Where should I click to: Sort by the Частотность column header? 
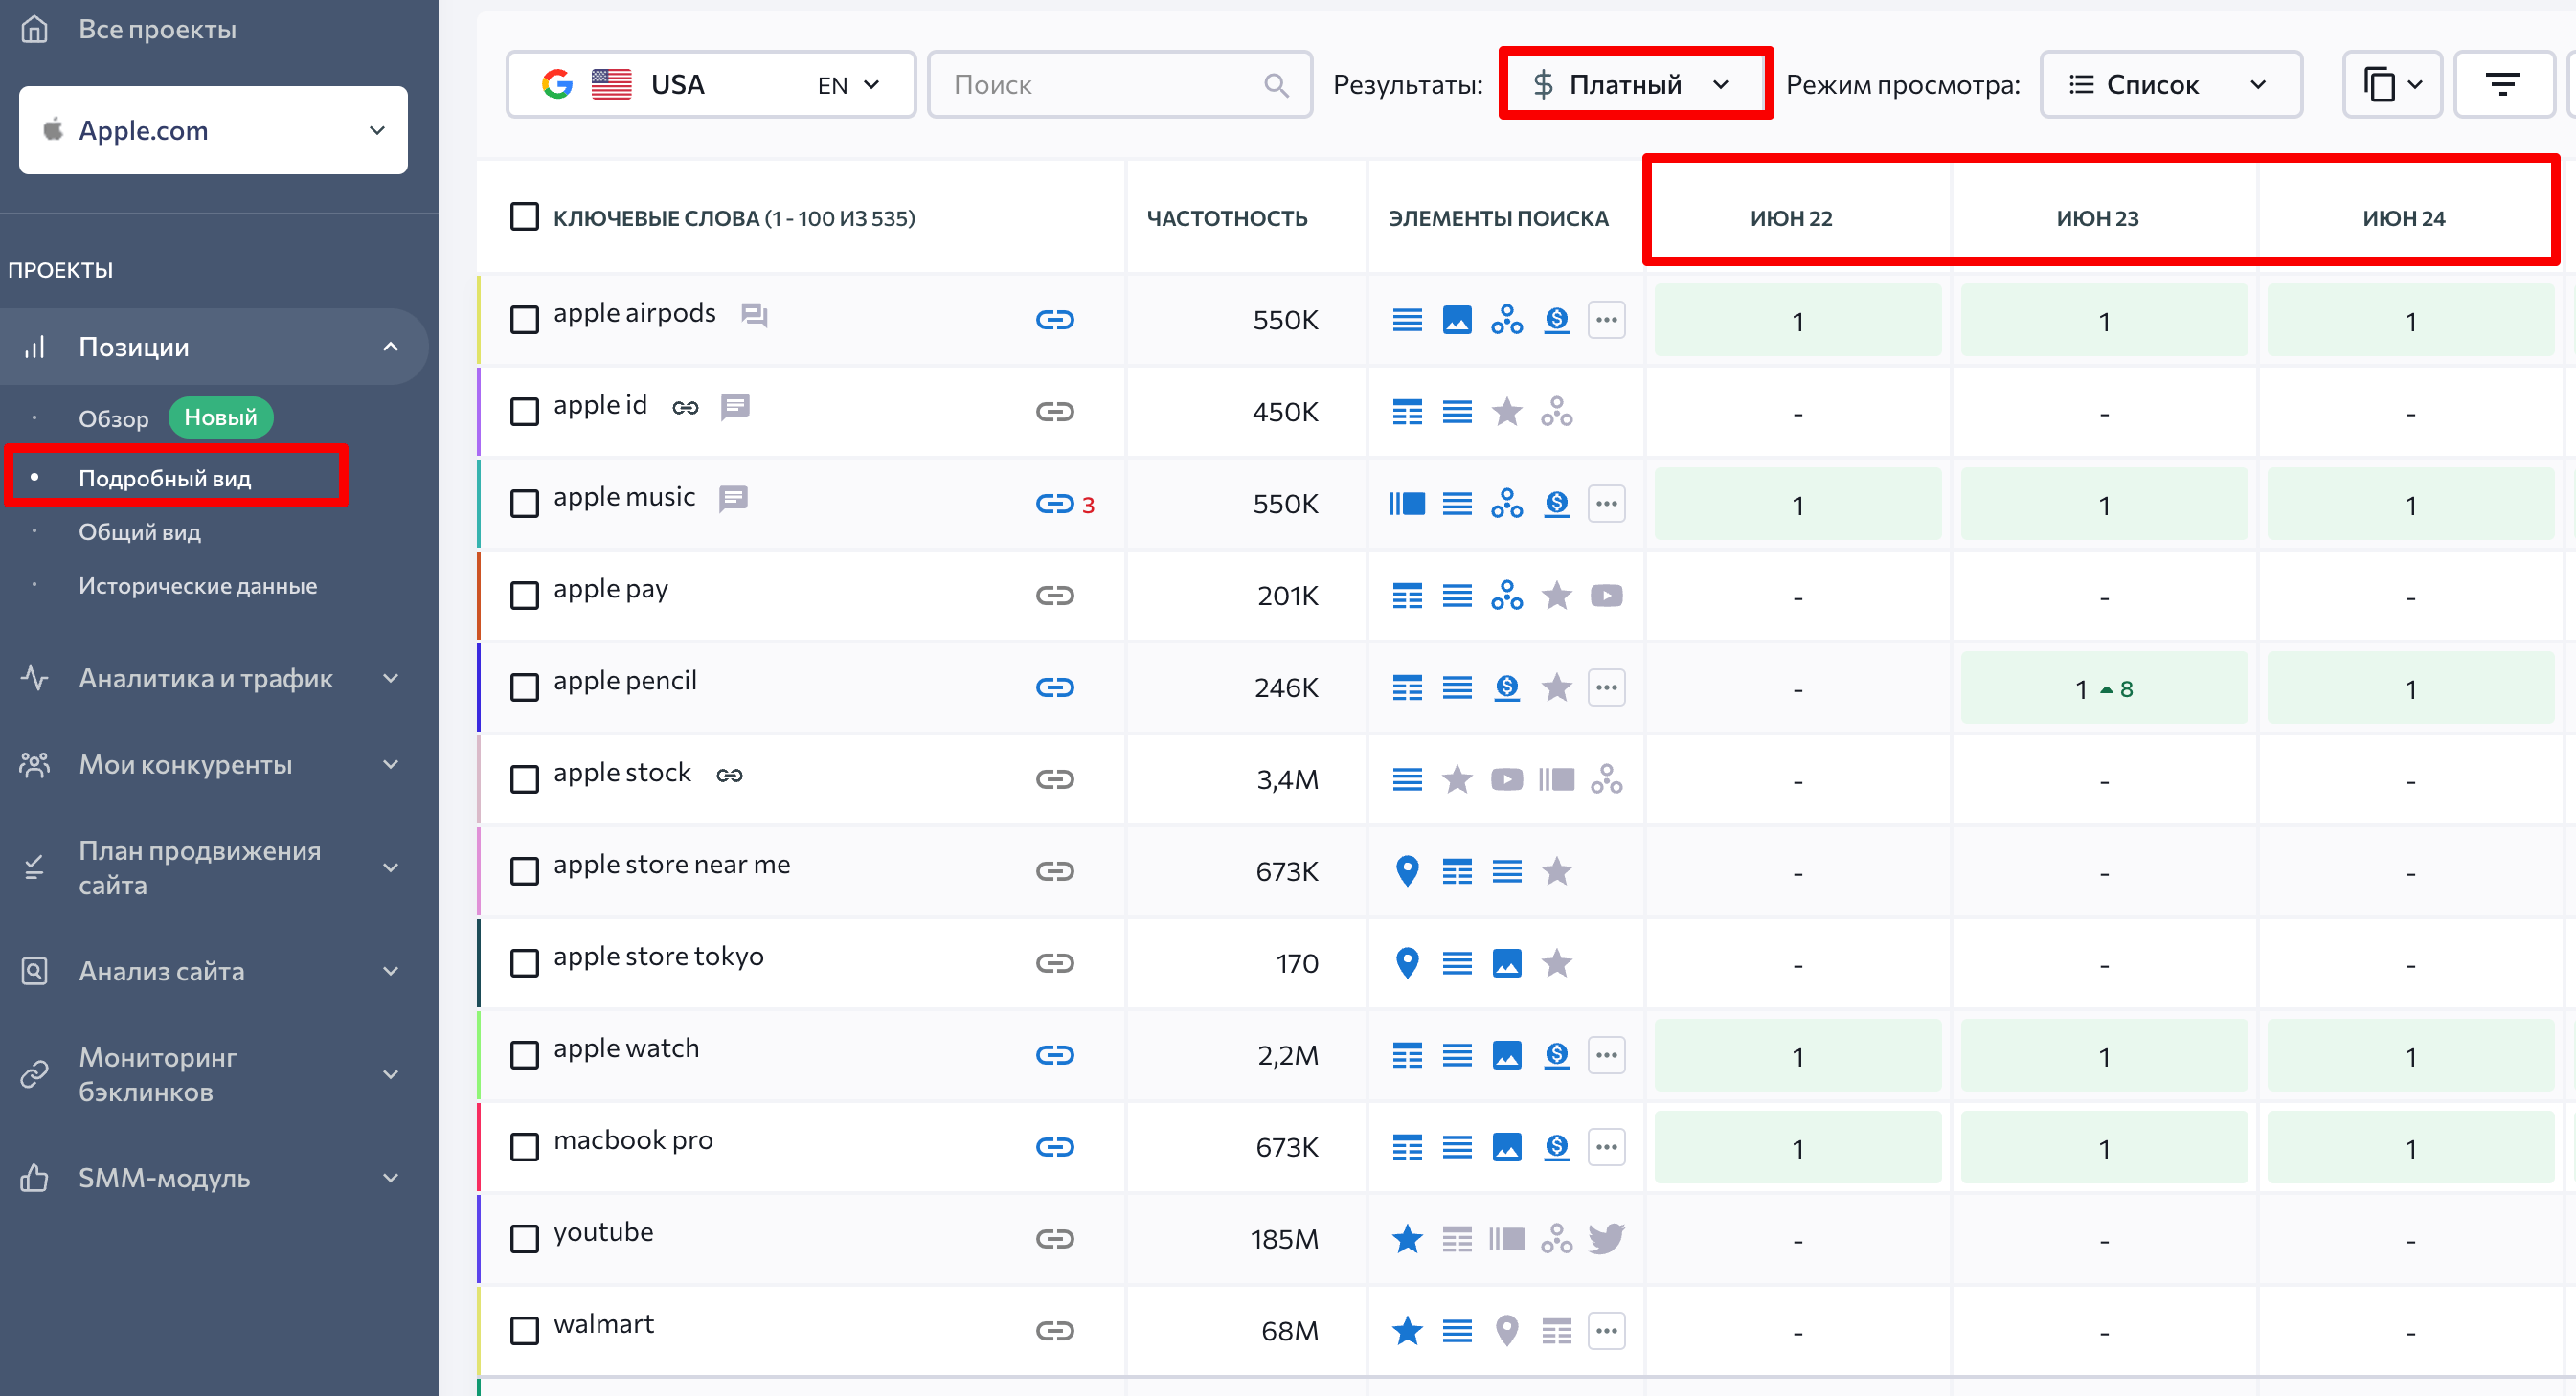(x=1227, y=218)
